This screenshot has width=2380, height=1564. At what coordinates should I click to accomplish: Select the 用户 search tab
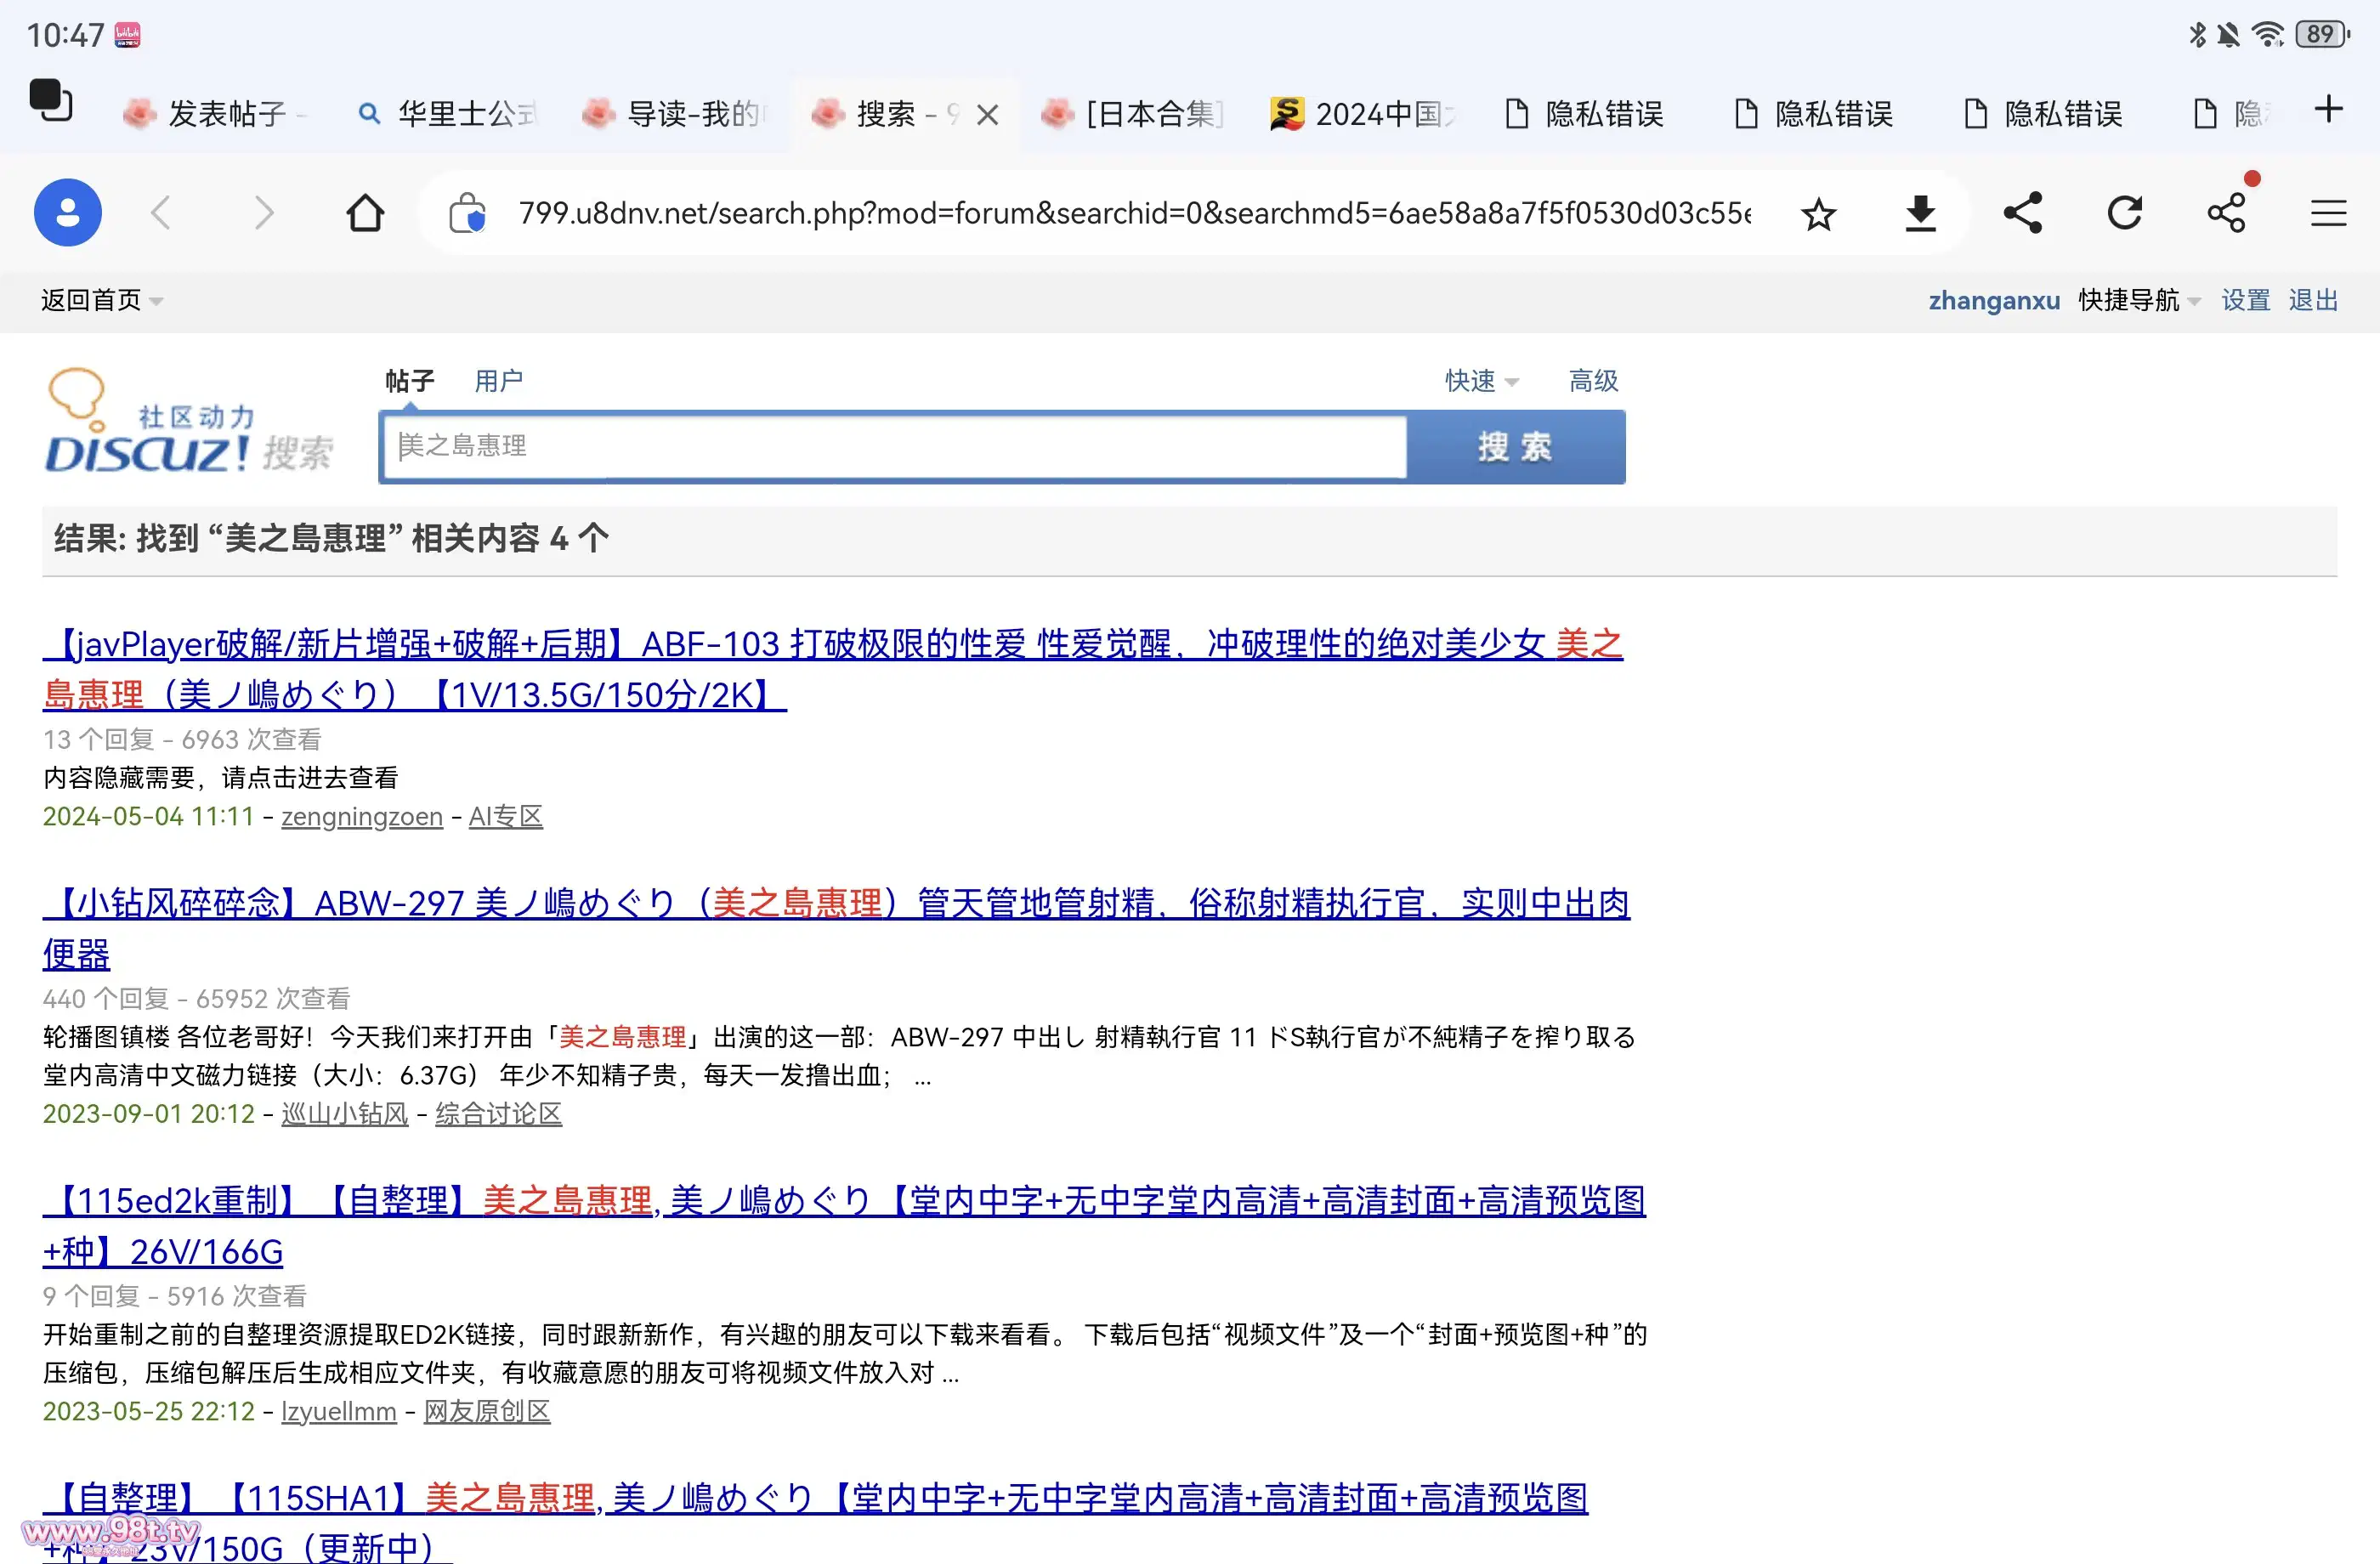(498, 381)
